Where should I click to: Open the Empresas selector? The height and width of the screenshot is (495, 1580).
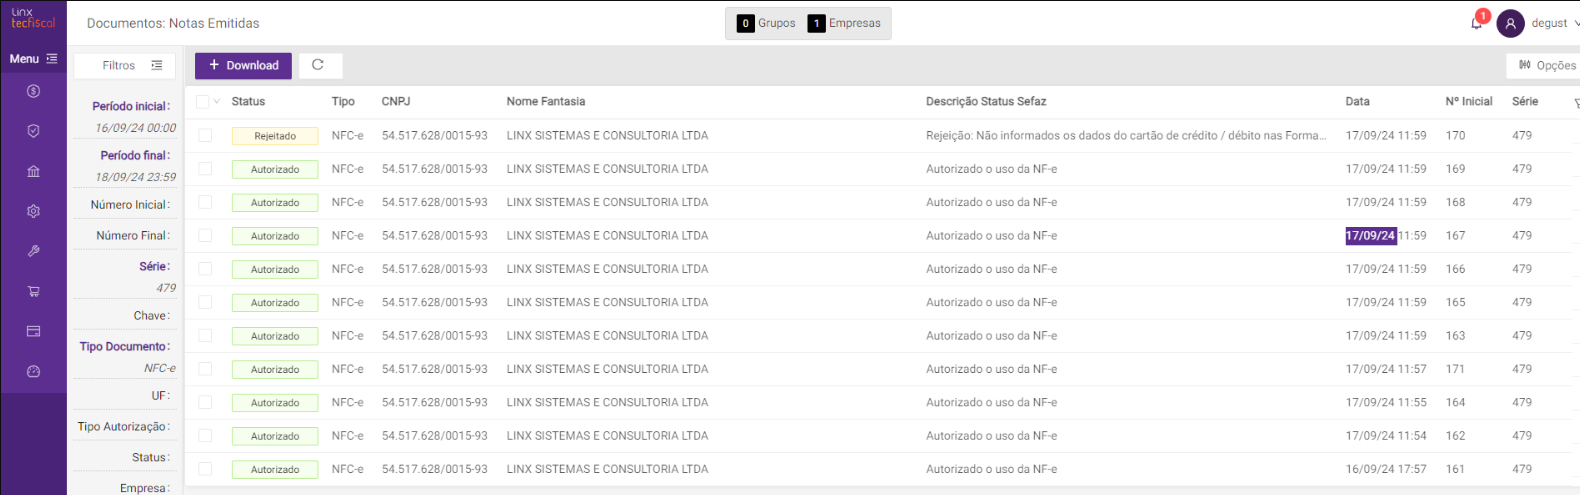coord(844,23)
